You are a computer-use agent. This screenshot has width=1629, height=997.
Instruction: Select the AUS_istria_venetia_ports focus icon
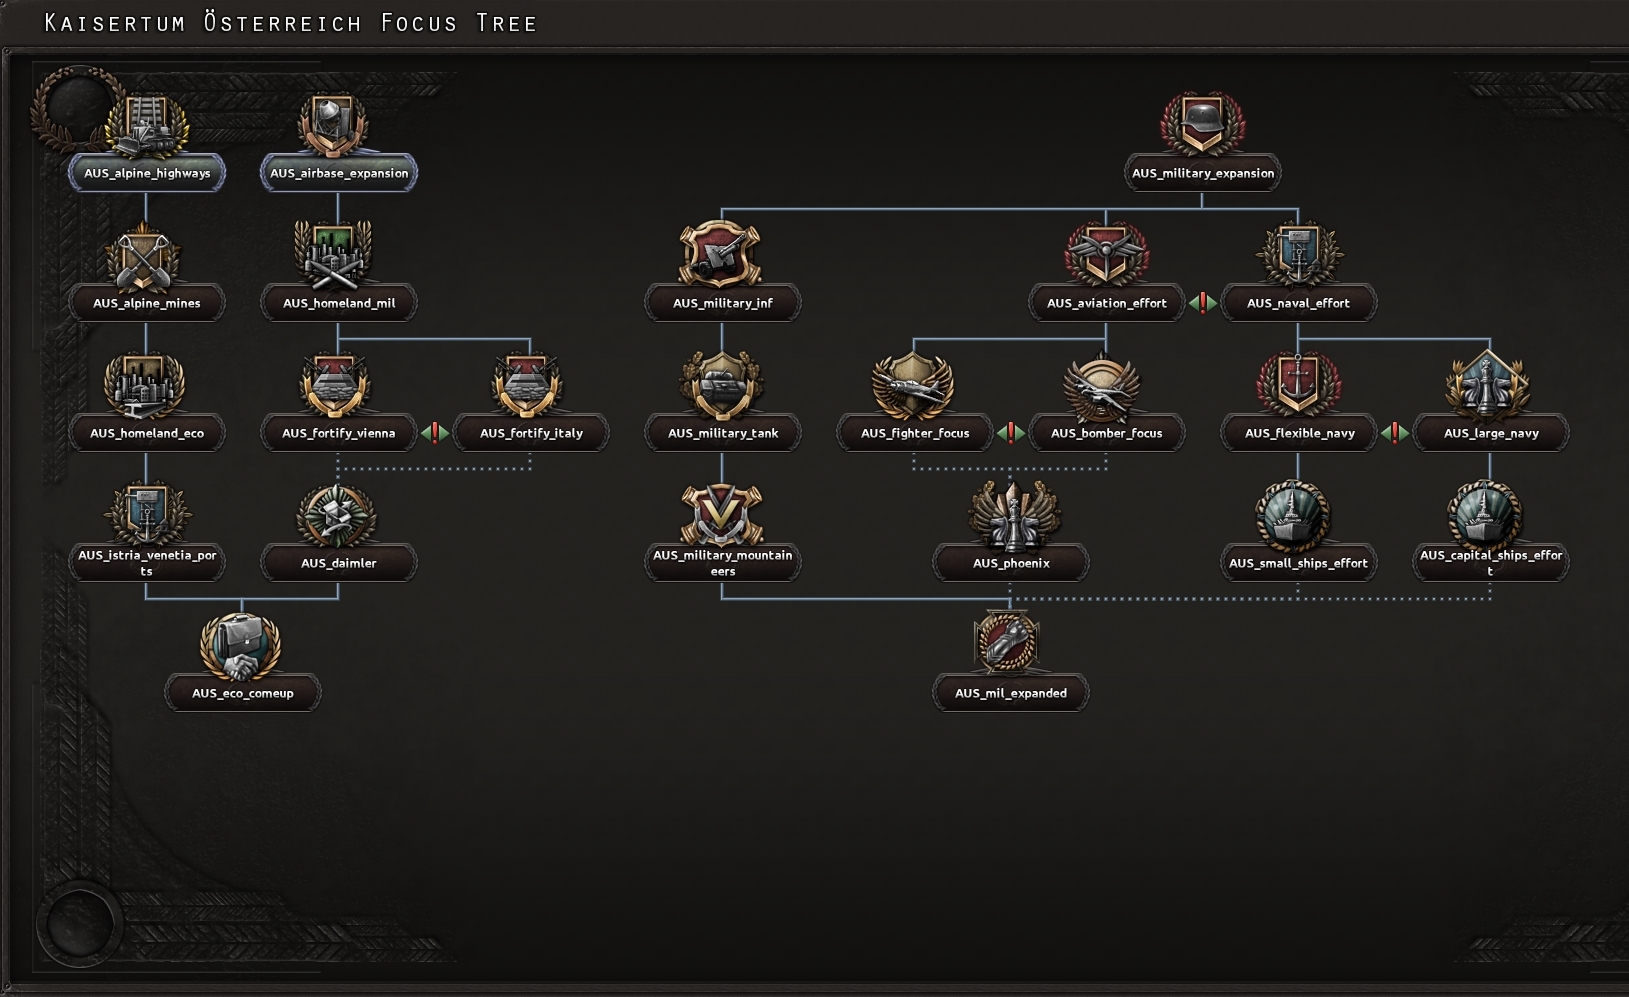click(146, 514)
